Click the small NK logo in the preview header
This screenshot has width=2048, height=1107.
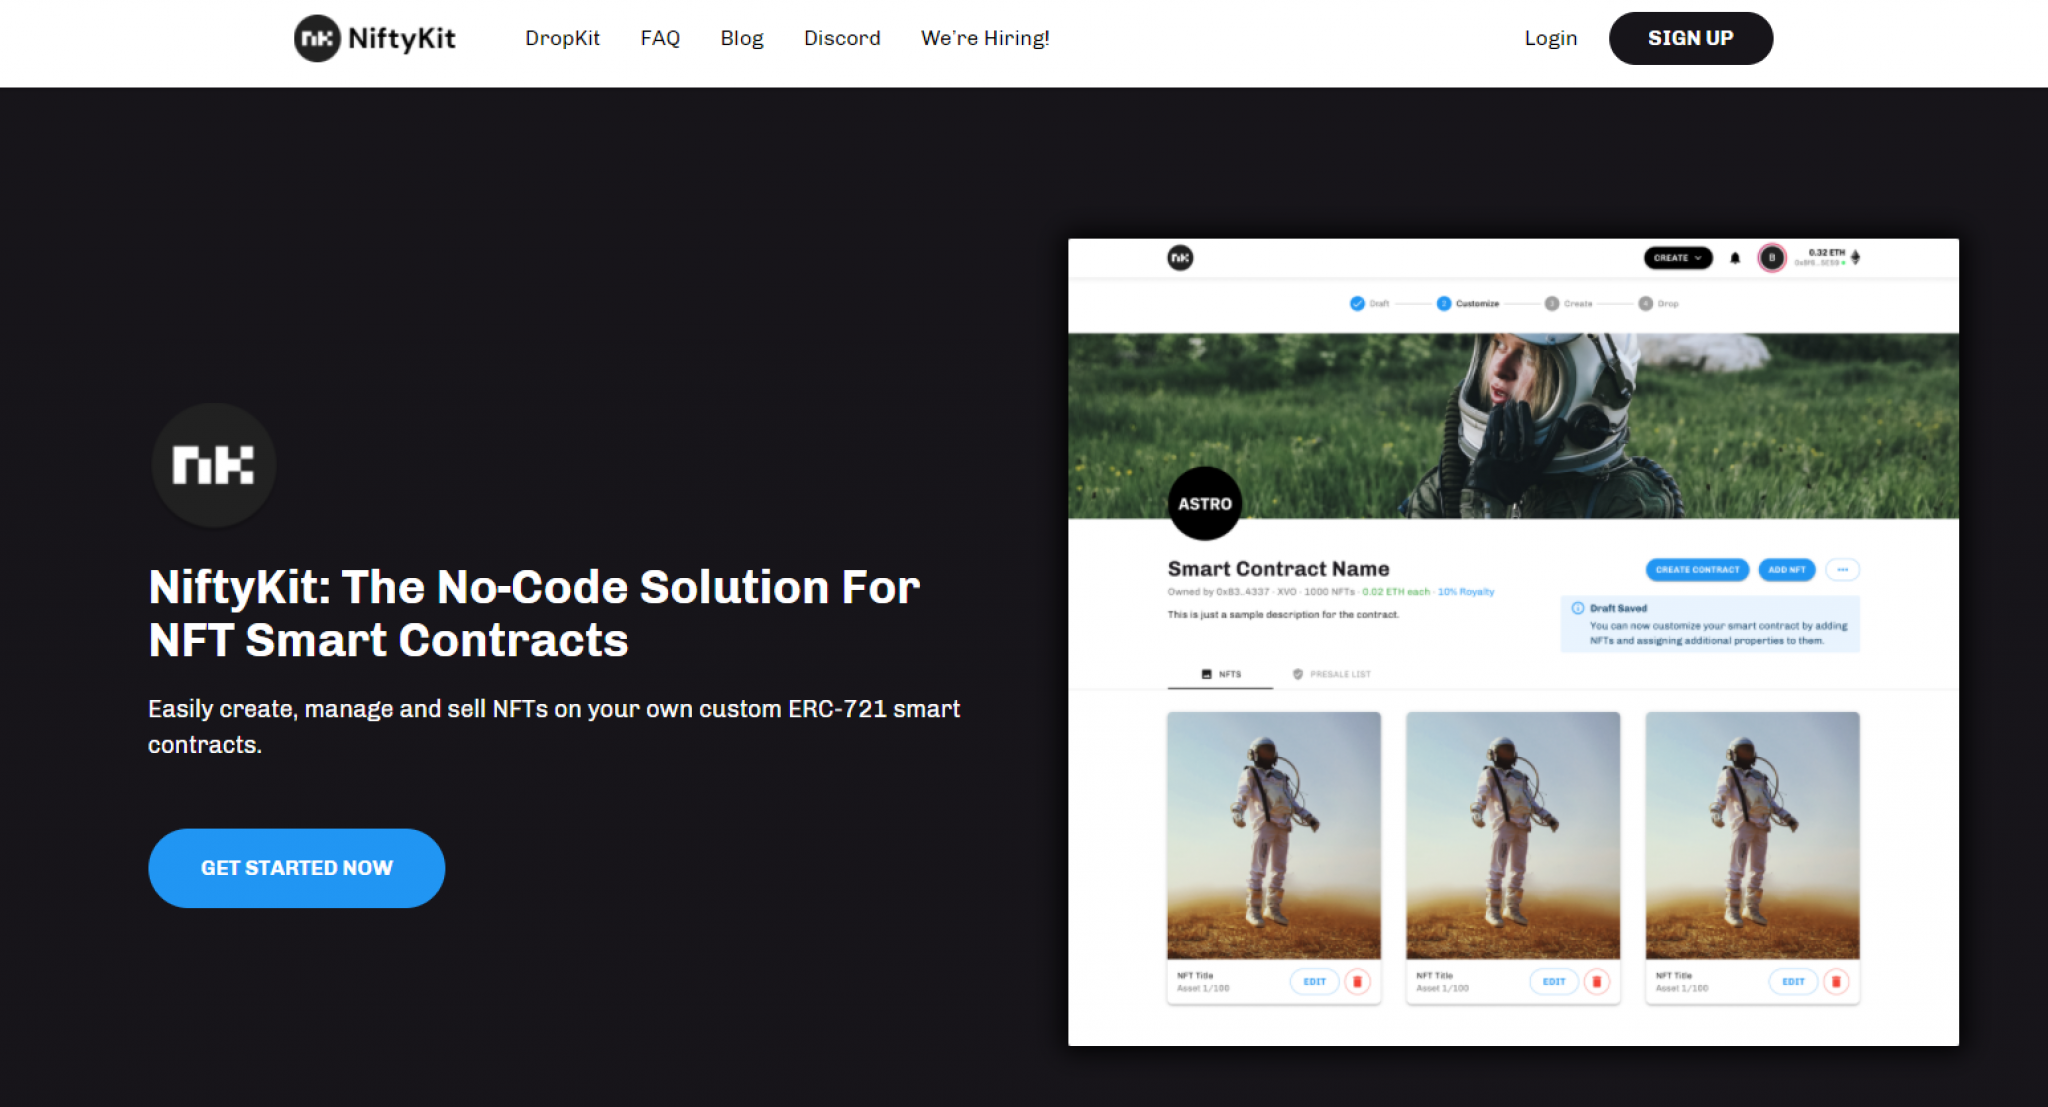1180,258
